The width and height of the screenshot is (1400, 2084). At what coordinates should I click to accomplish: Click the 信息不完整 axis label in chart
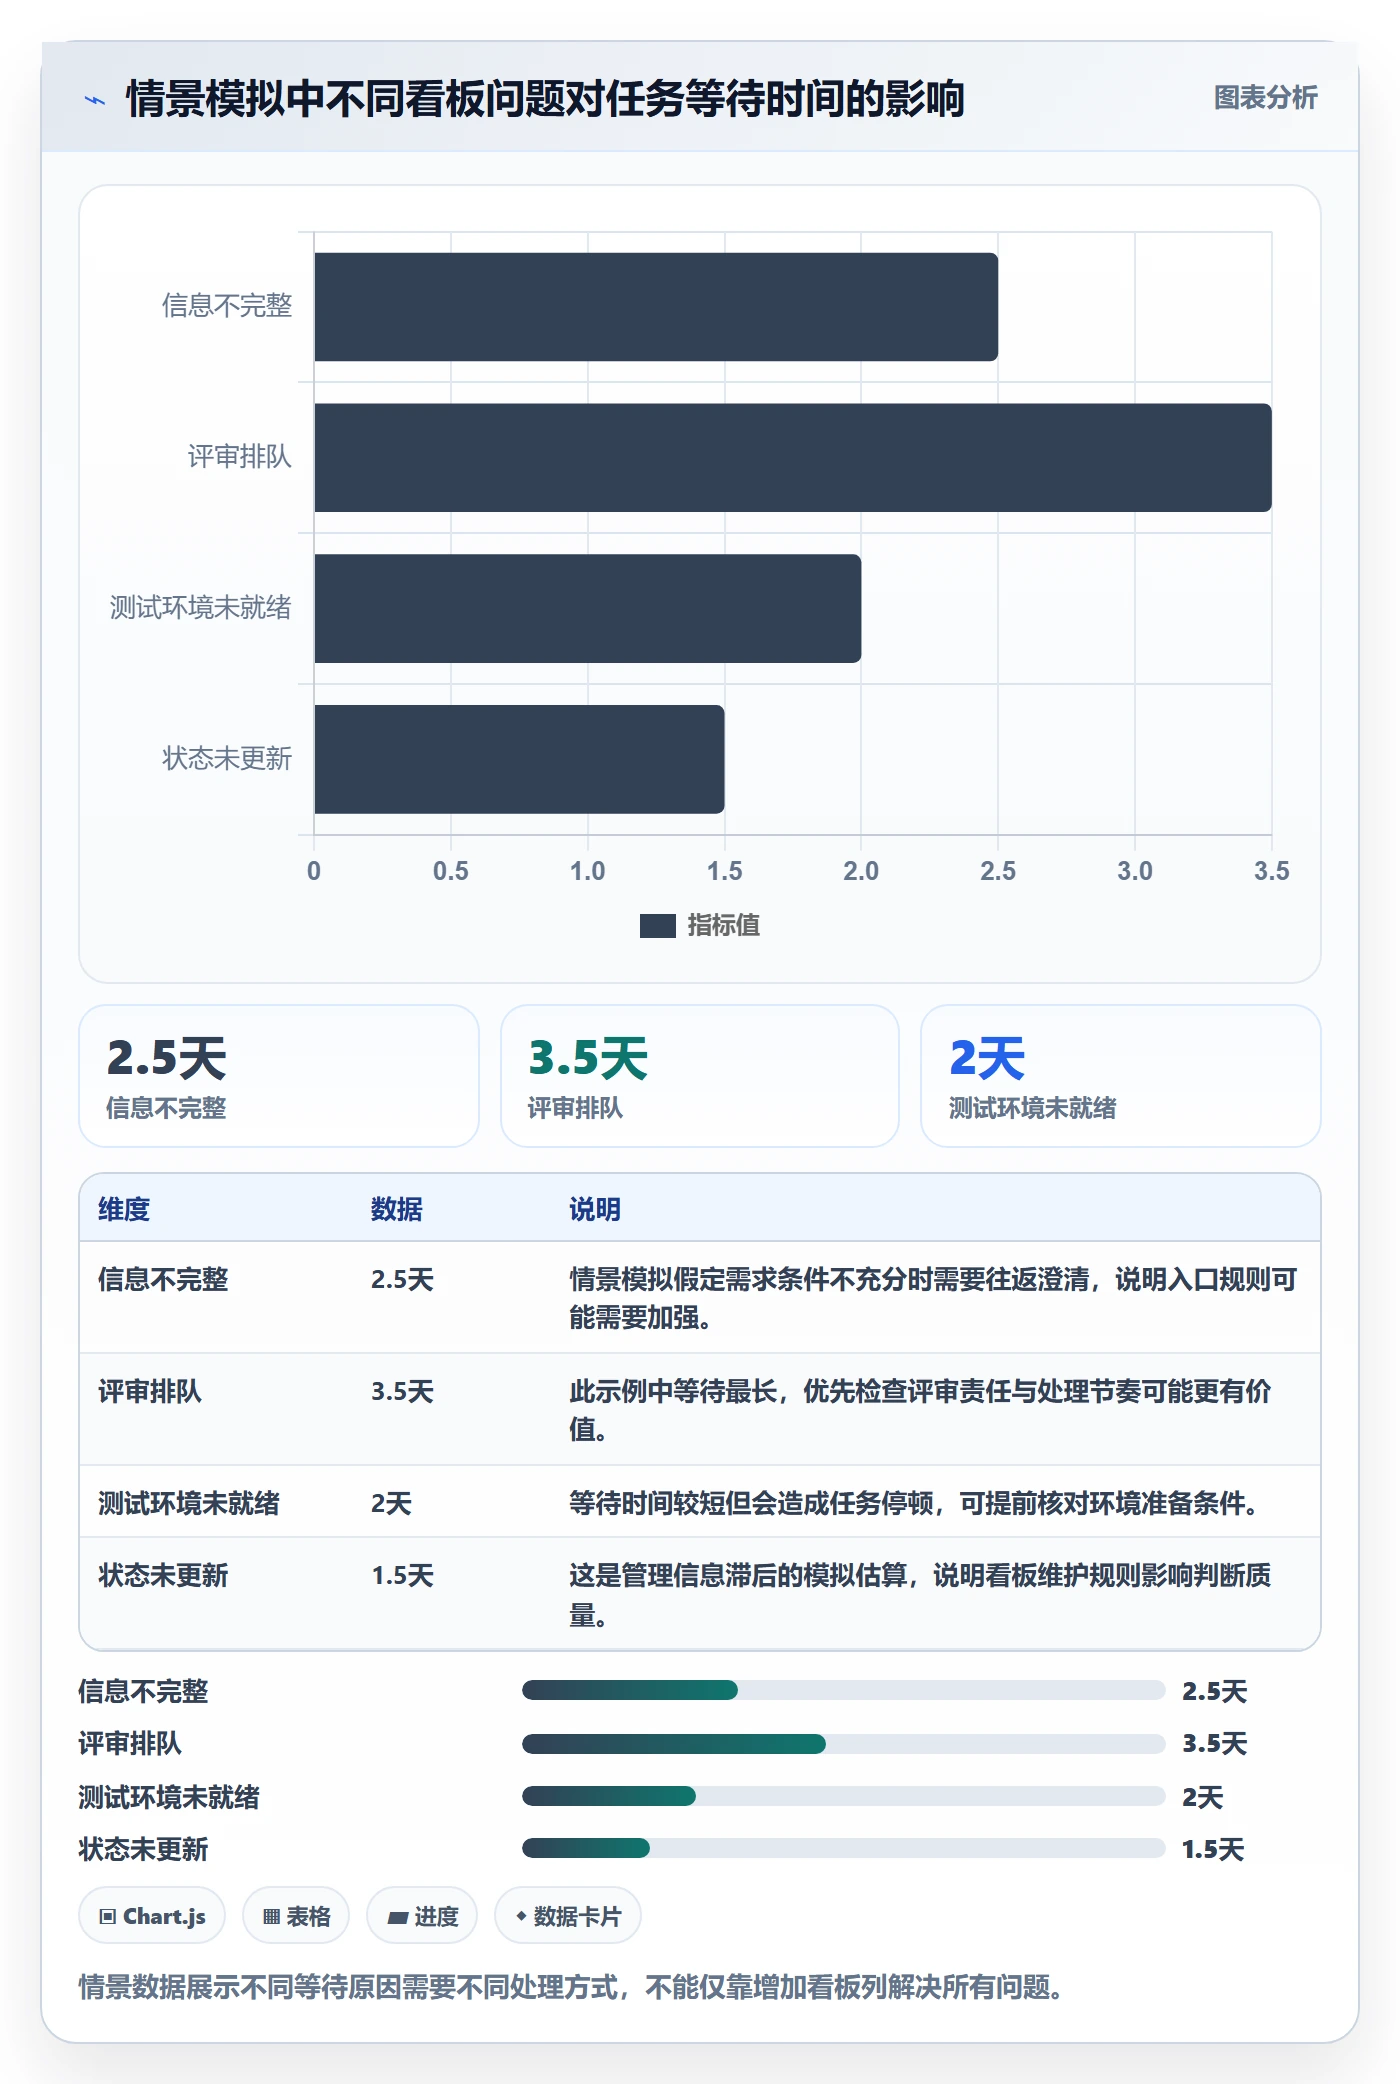click(x=227, y=306)
